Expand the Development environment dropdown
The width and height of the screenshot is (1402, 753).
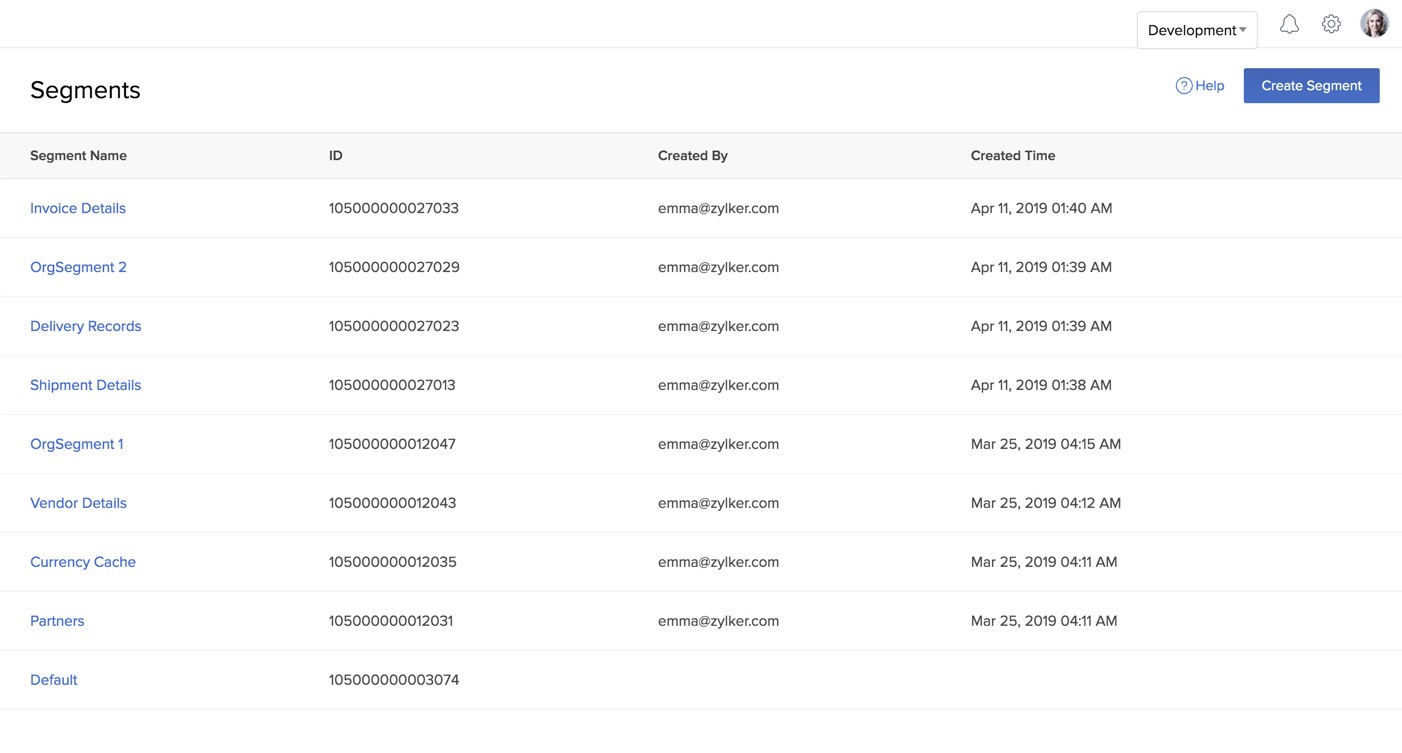[x=1196, y=30]
